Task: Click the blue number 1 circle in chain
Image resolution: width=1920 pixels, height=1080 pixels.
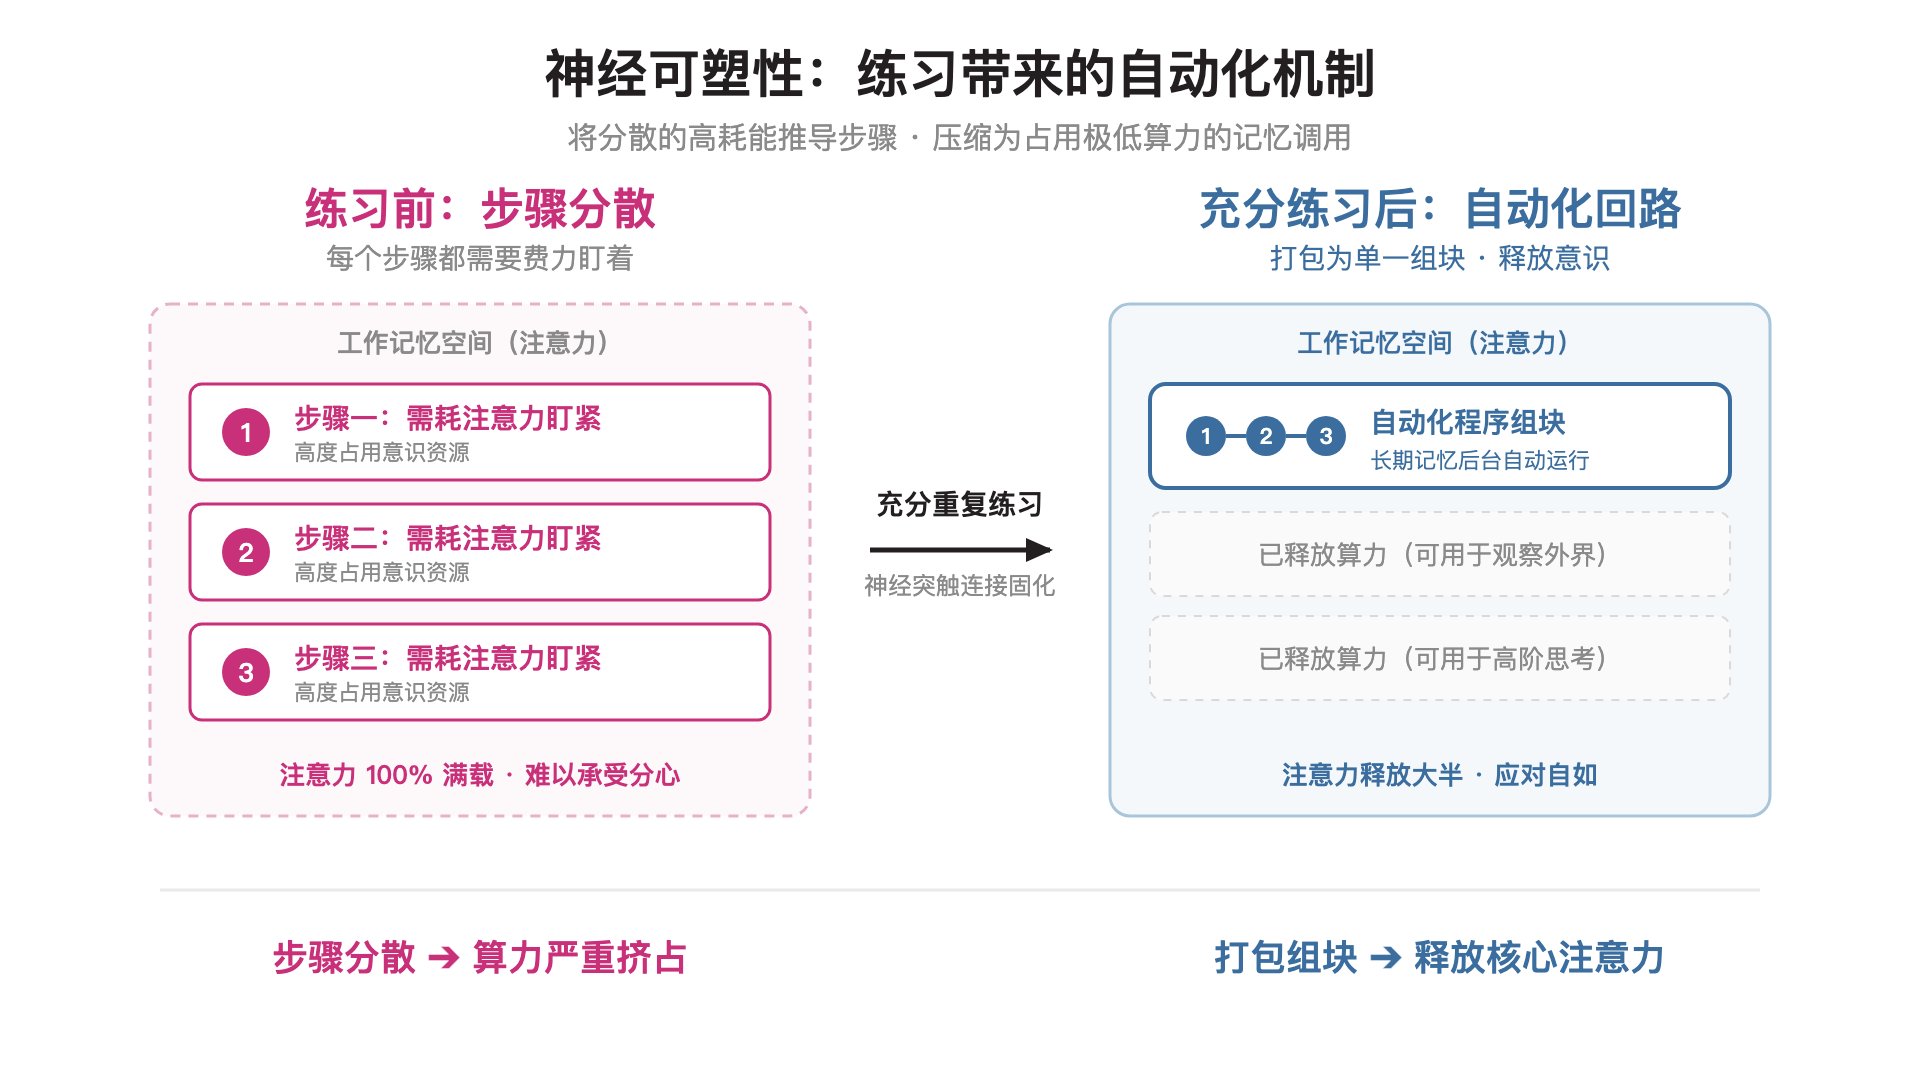Action: pos(1206,436)
